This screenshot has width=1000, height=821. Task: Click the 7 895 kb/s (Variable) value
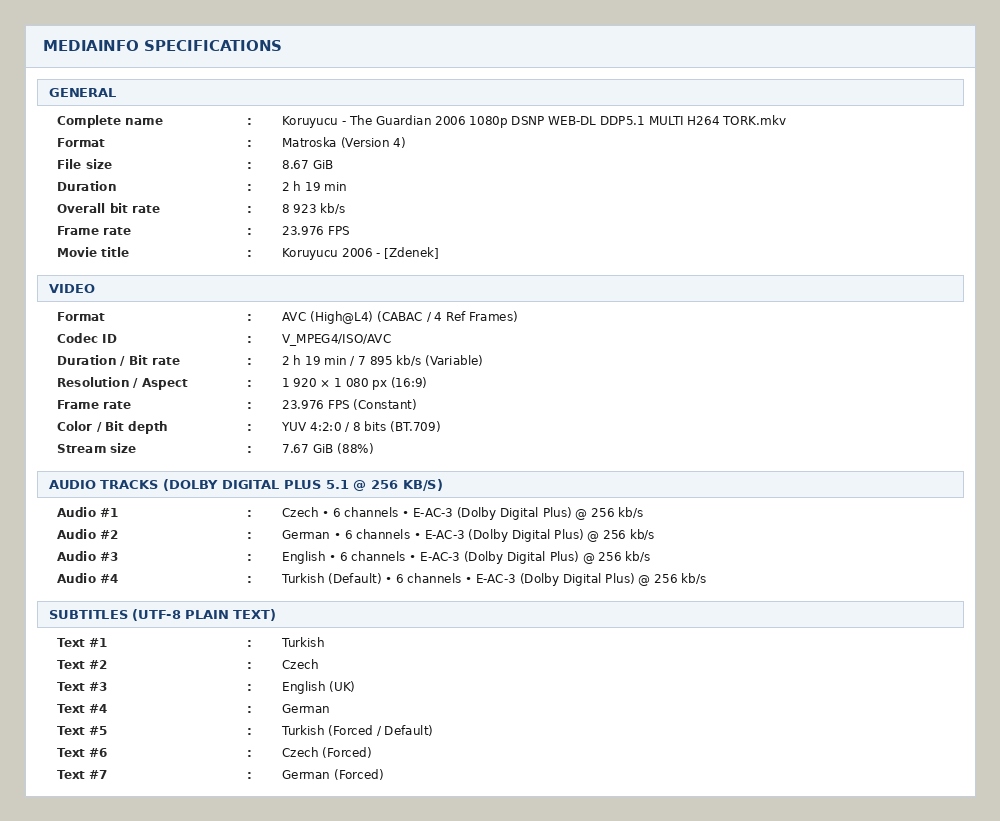click(420, 360)
